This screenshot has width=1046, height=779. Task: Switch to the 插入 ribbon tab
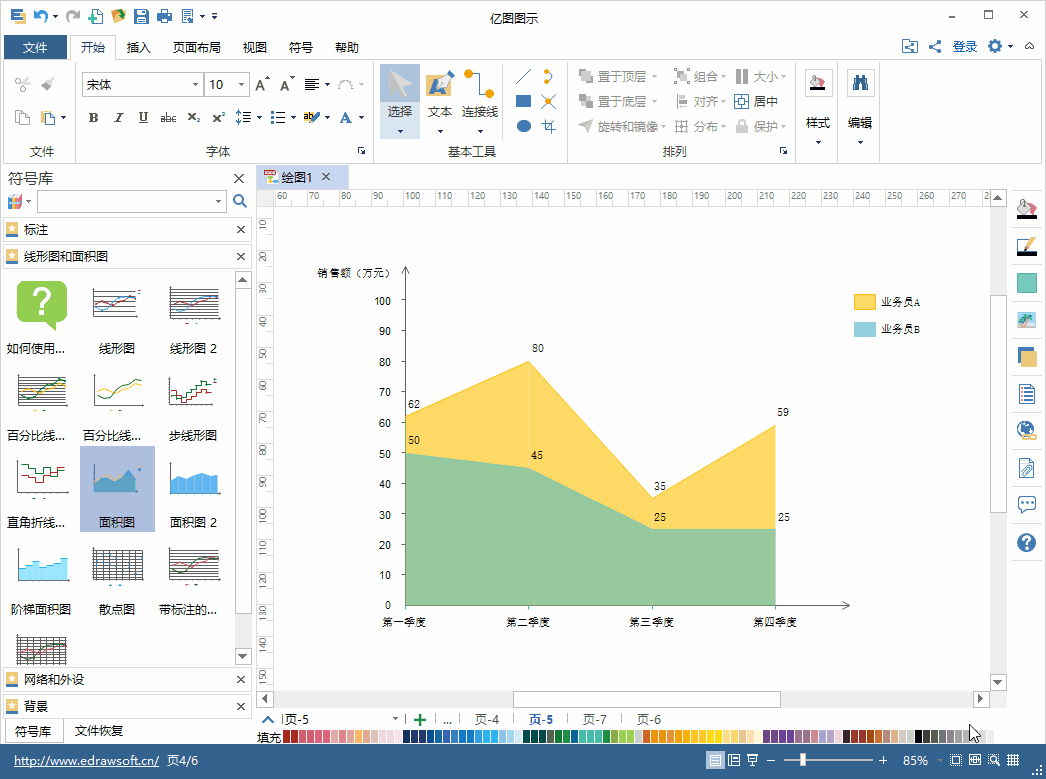pyautogui.click(x=139, y=47)
